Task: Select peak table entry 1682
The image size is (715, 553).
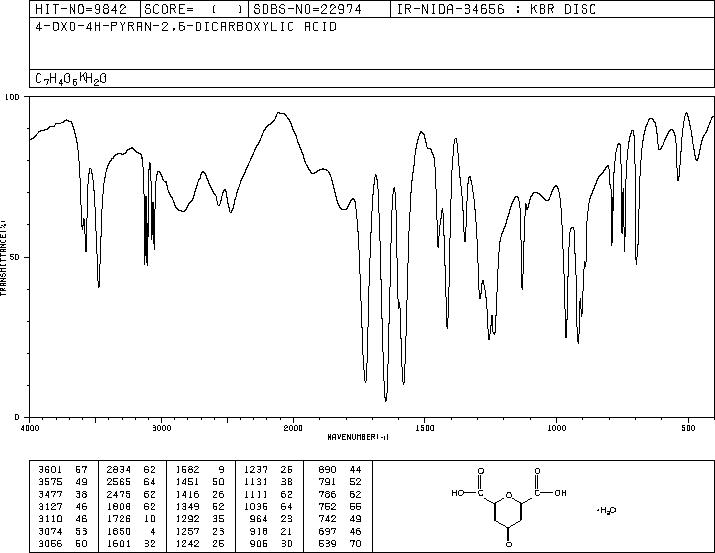Action: pyautogui.click(x=200, y=470)
